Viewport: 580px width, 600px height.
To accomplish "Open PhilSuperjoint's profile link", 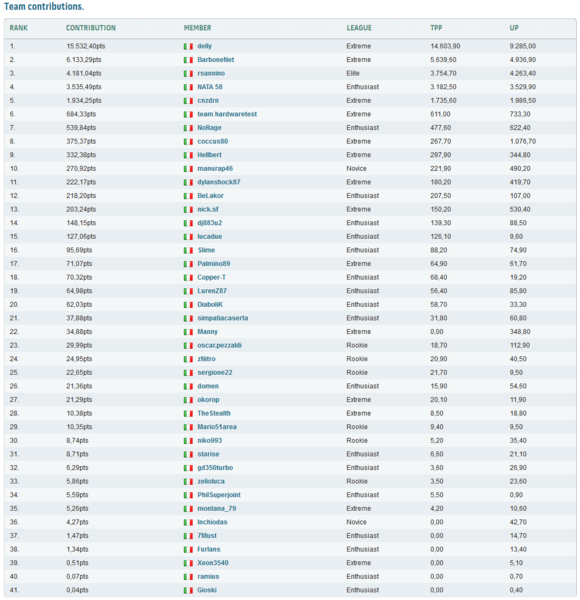I will point(219,495).
